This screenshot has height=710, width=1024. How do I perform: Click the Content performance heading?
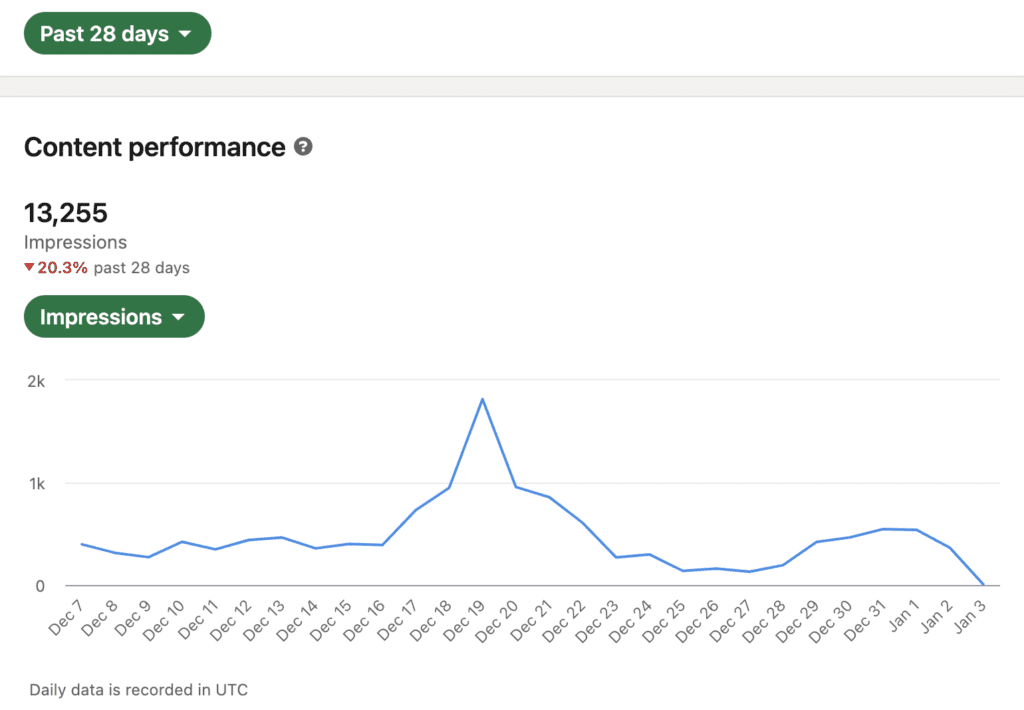pyautogui.click(x=155, y=147)
